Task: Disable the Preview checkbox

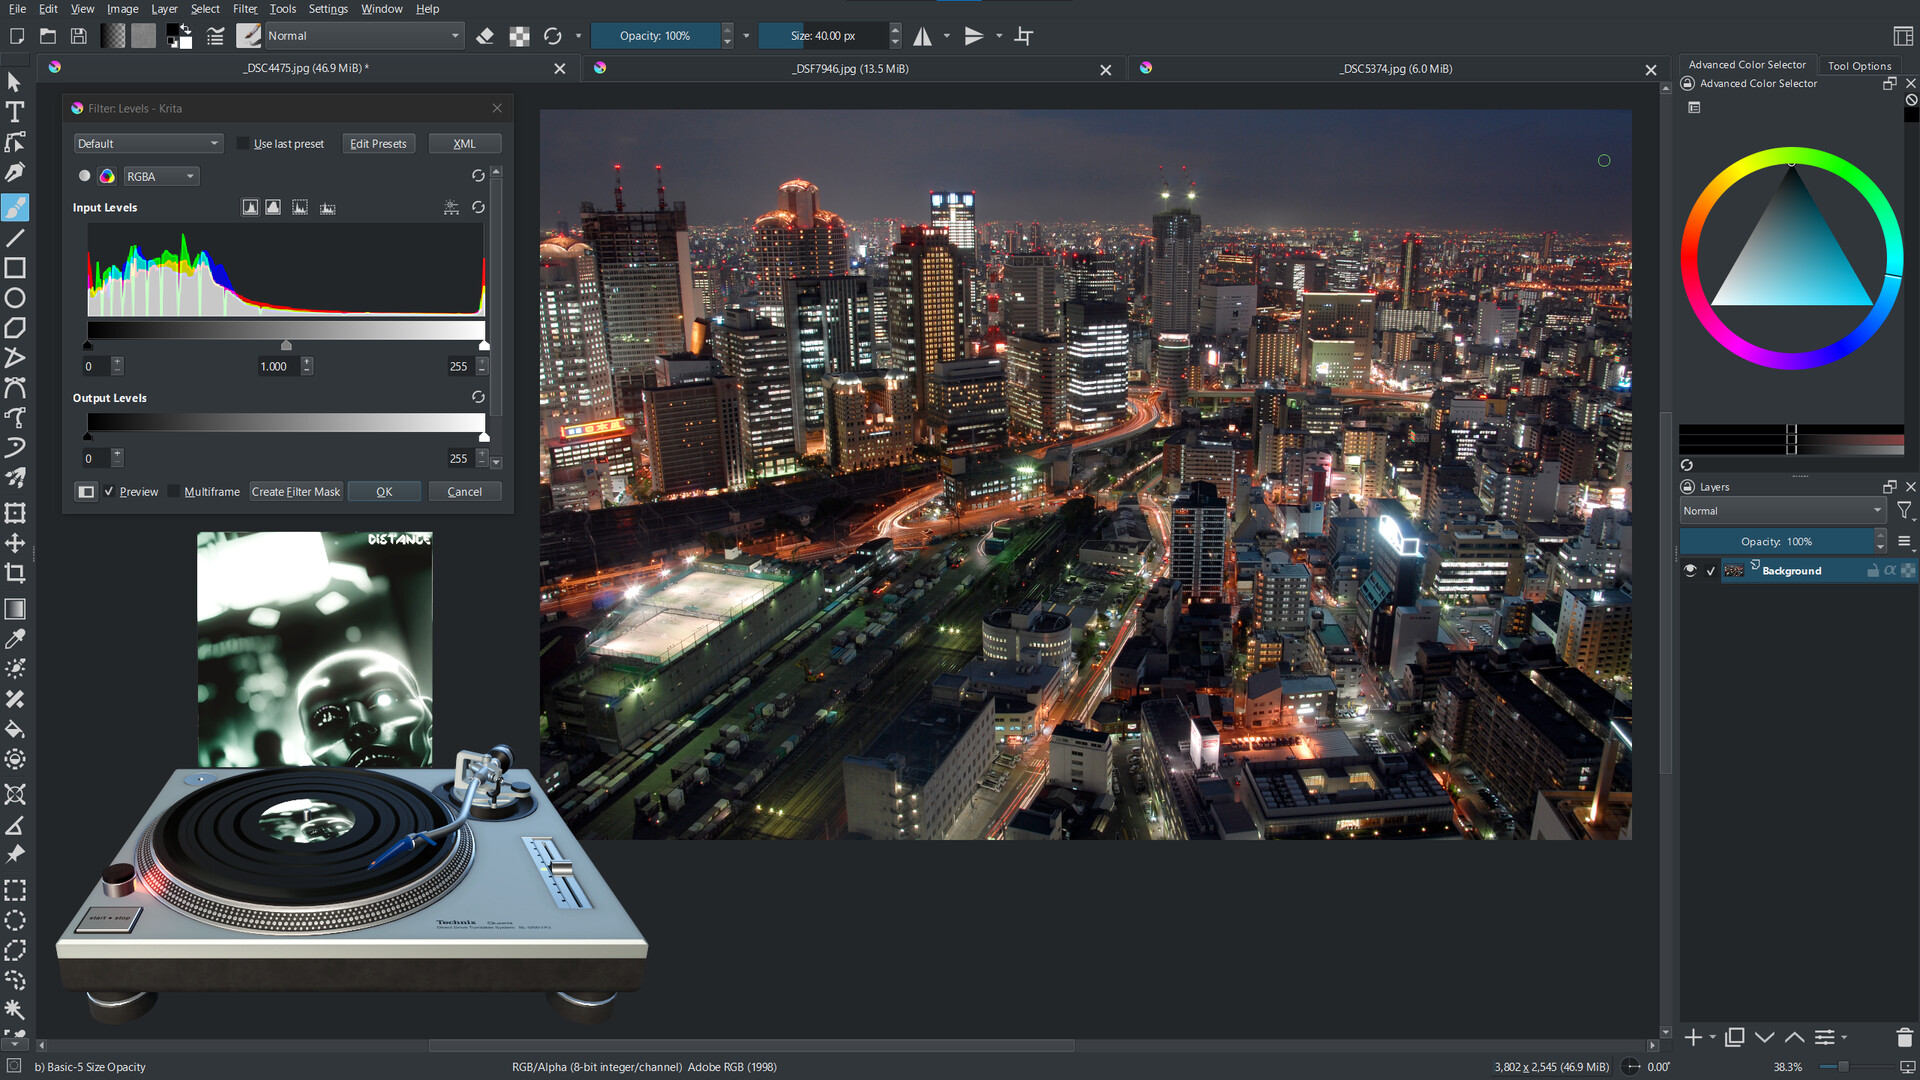Action: pyautogui.click(x=110, y=491)
